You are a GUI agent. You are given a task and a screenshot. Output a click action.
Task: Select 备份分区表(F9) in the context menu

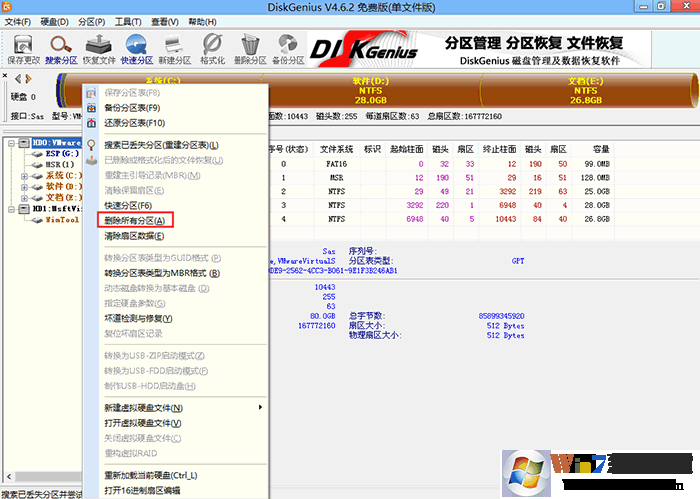[132, 107]
